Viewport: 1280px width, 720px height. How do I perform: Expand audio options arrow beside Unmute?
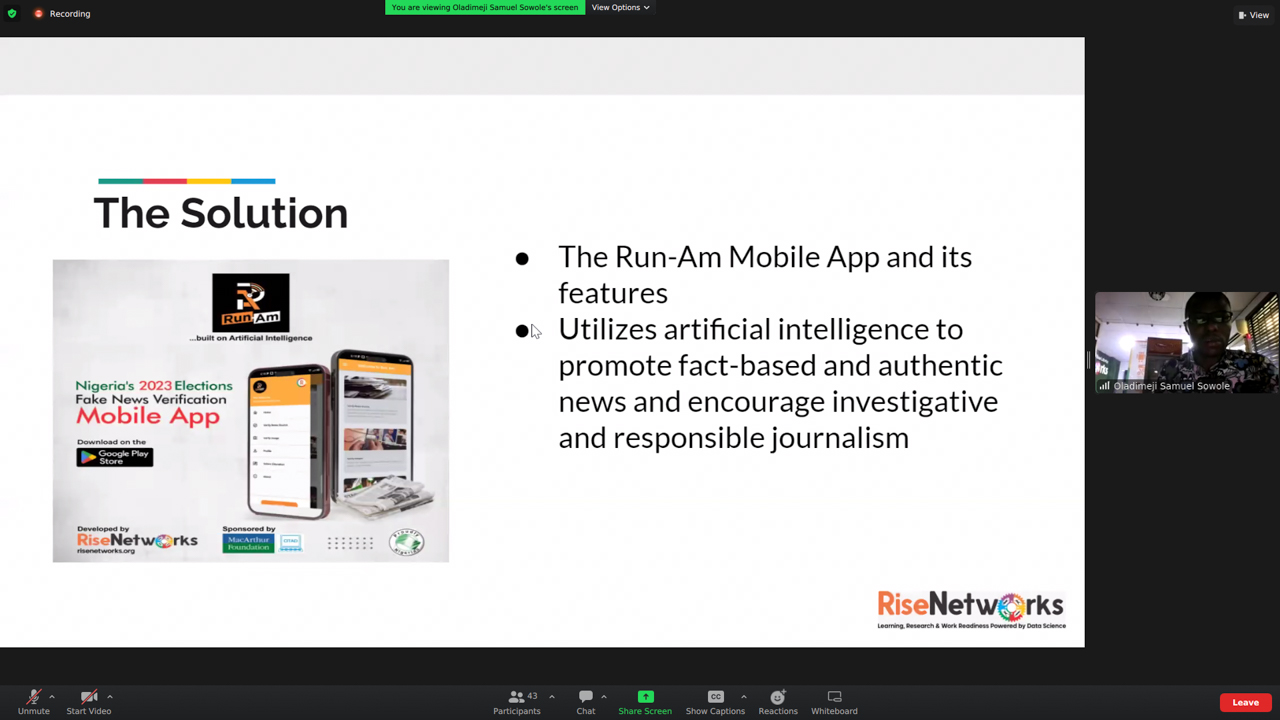pos(52,697)
